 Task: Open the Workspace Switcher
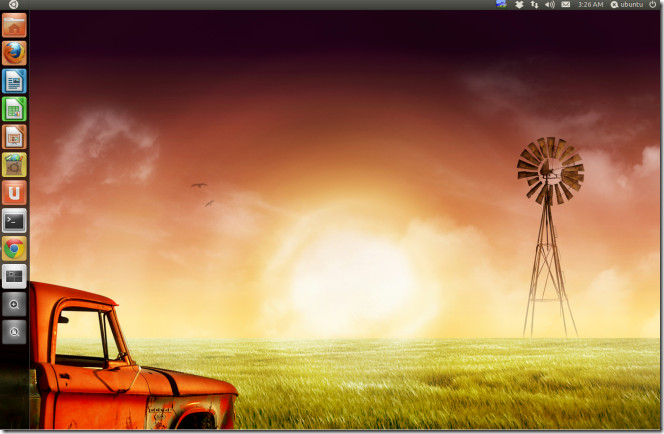pos(14,276)
